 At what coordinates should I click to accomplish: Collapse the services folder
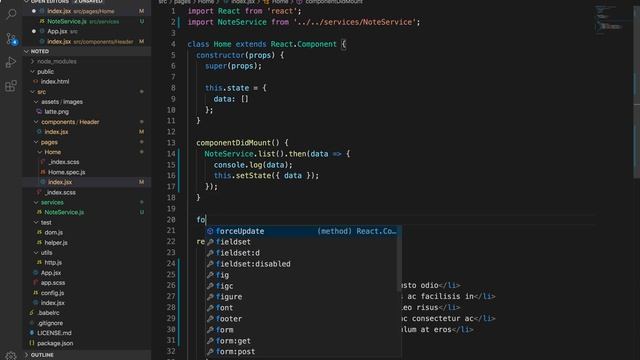point(52,202)
